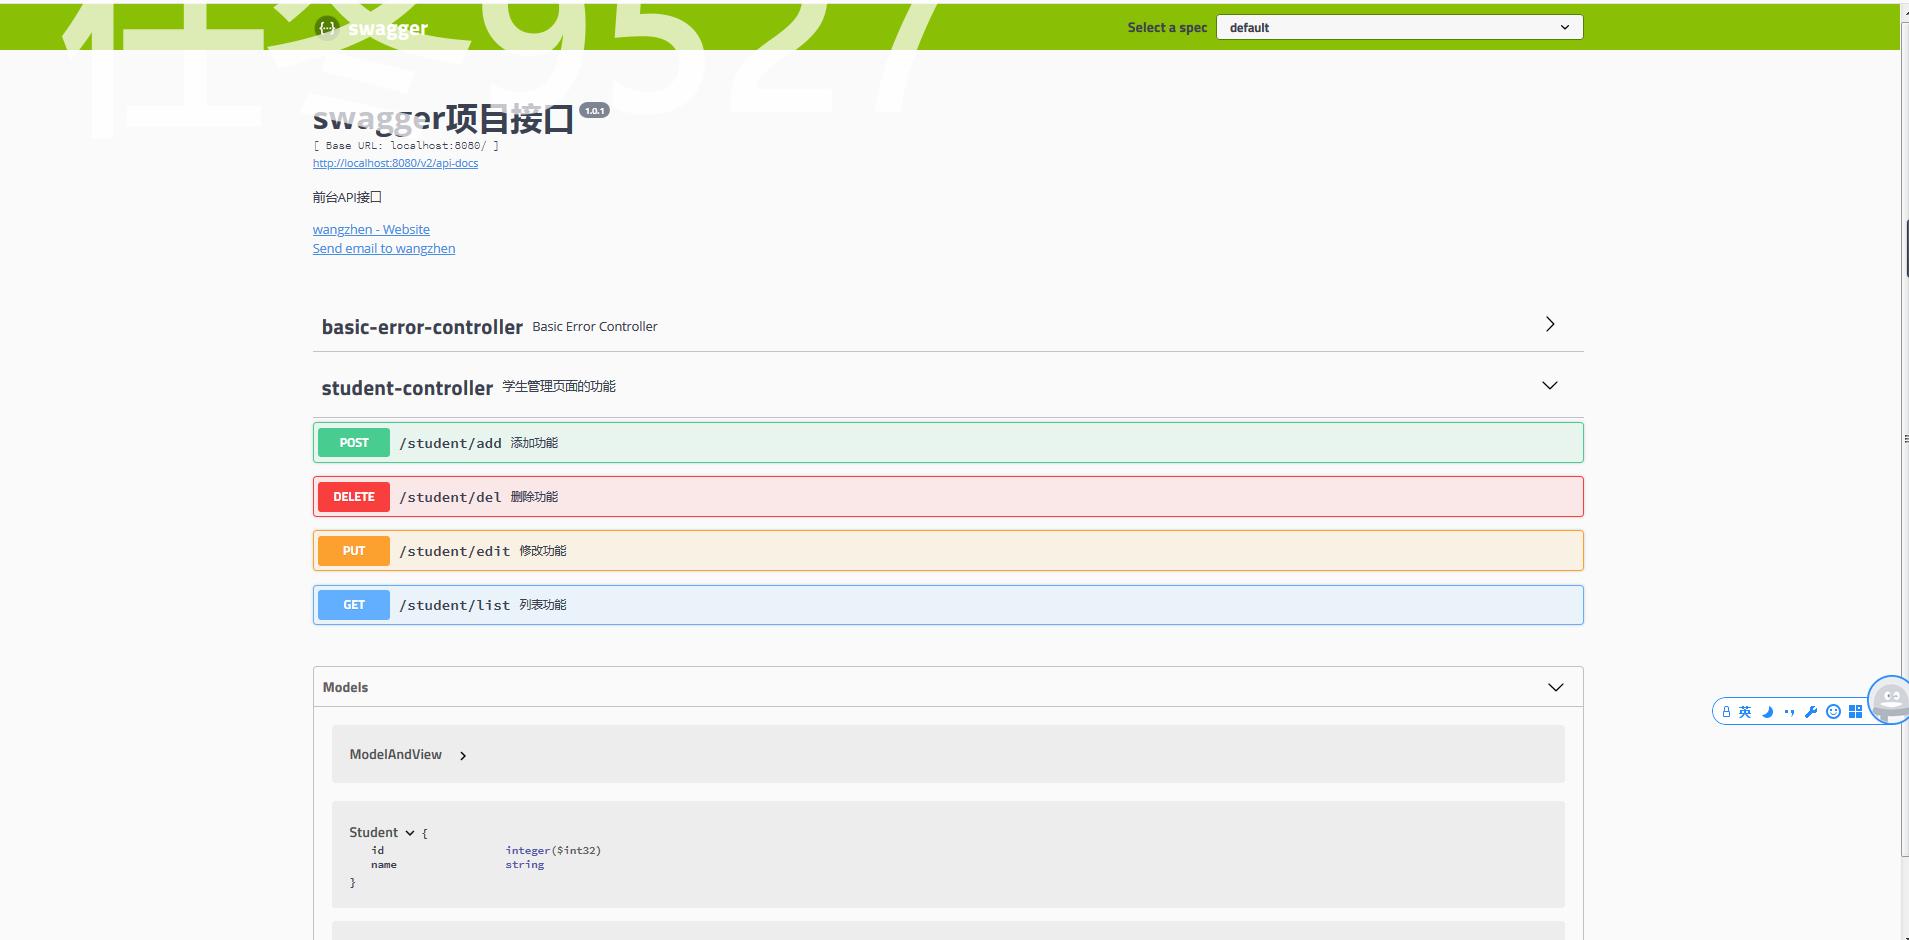Viewport: 1909px width, 940px height.
Task: Click the ModelAndView model name
Action: click(395, 754)
